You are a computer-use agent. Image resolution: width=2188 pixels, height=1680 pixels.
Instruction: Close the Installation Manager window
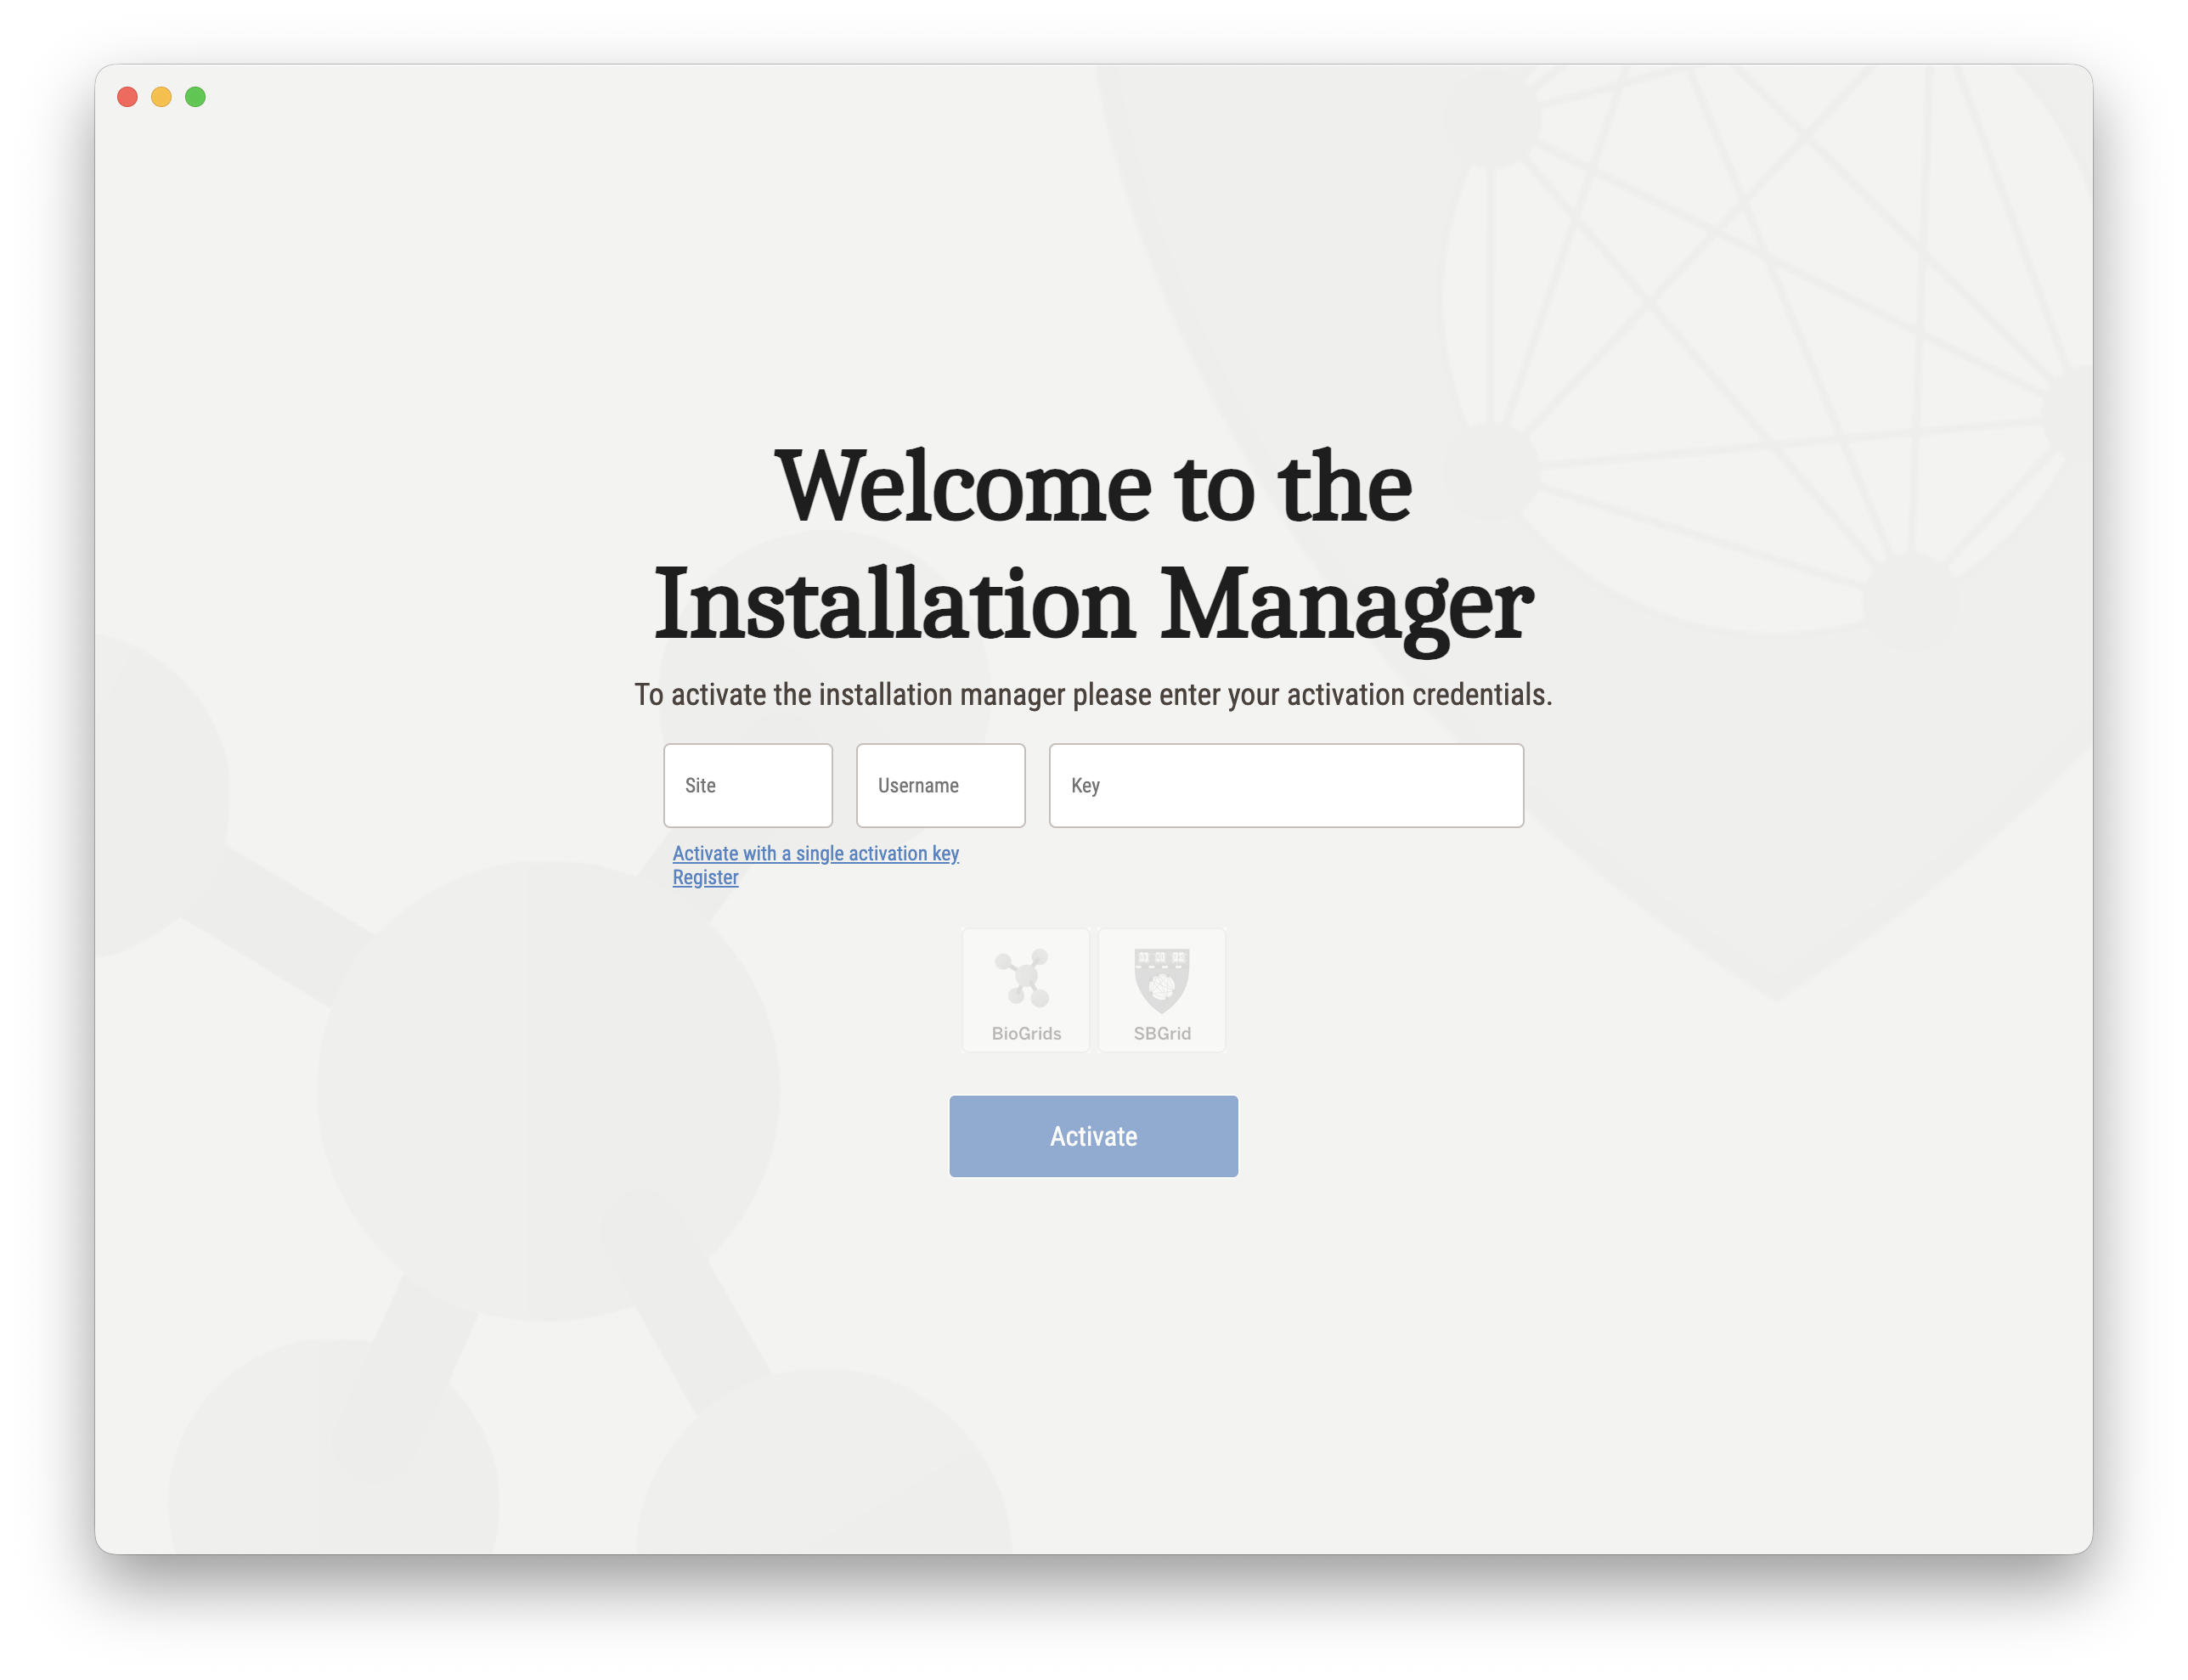(127, 97)
